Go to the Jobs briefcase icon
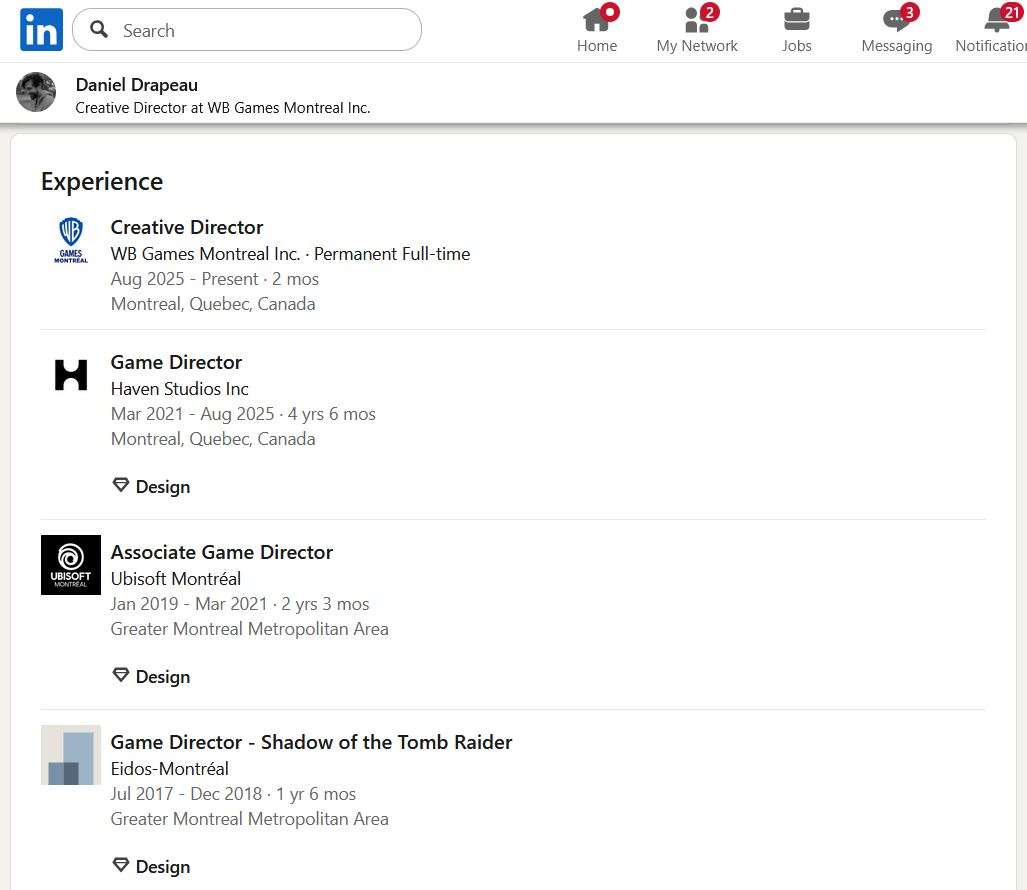The image size is (1027, 890). pyautogui.click(x=796, y=20)
